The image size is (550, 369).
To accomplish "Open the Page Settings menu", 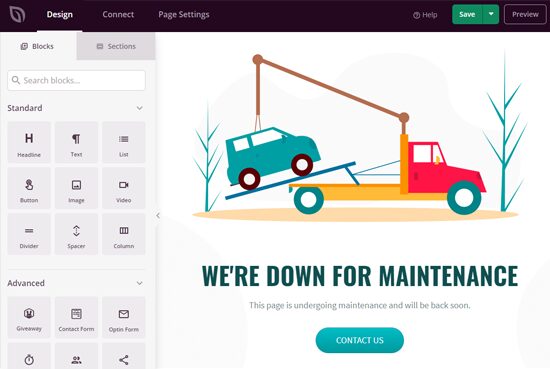I will [184, 14].
